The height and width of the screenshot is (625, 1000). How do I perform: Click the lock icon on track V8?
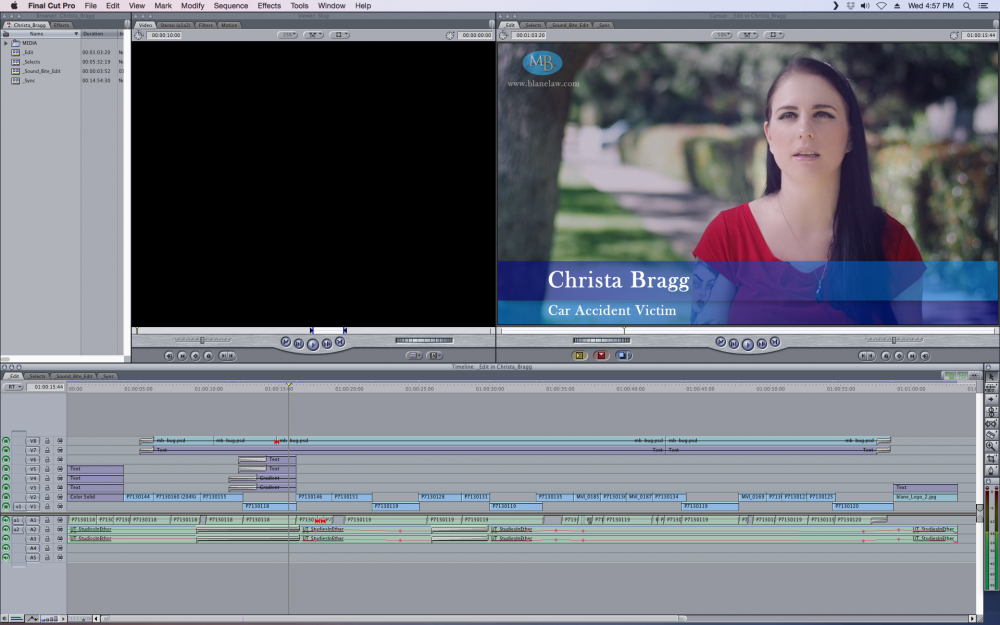47,440
